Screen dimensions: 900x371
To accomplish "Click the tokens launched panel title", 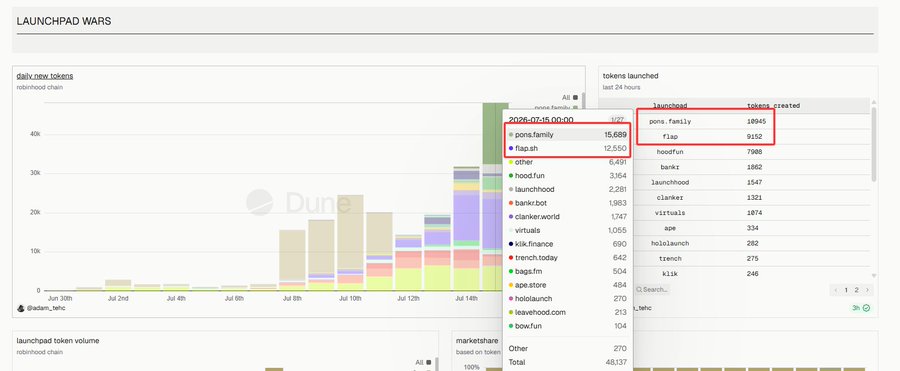I will 630,76.
